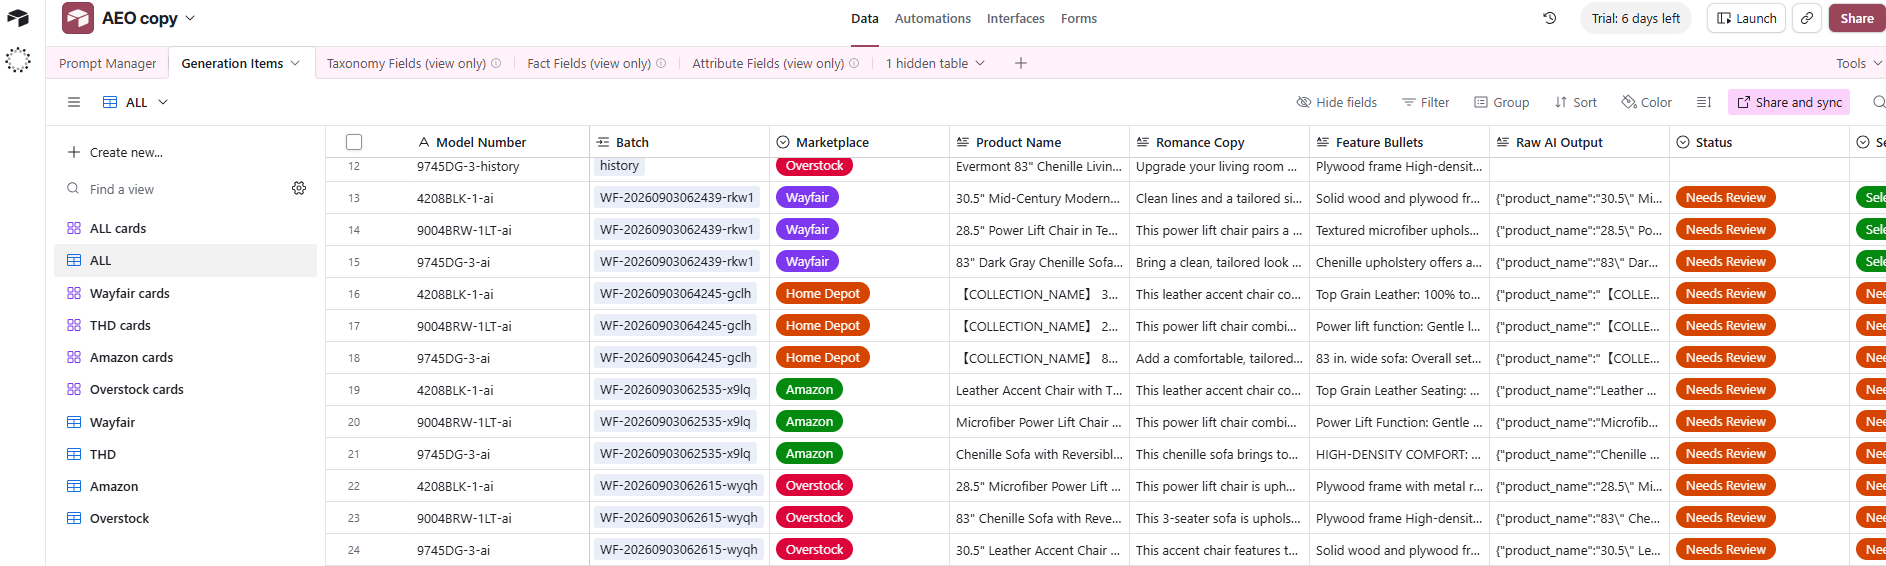1886x566 pixels.
Task: Expand 1 hidden table dropdown
Action: 935,63
